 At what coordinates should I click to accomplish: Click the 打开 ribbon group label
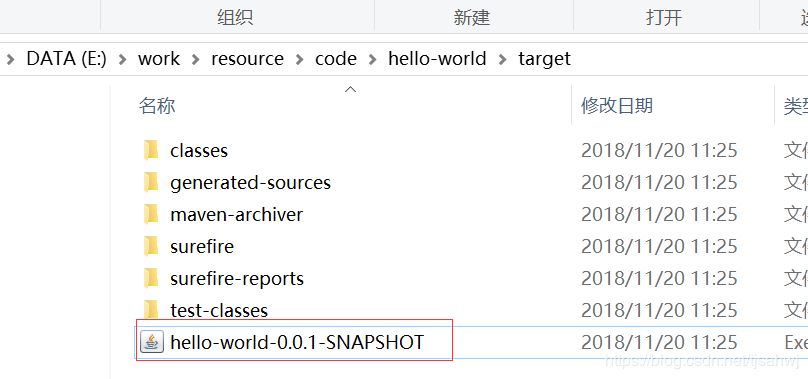point(664,18)
